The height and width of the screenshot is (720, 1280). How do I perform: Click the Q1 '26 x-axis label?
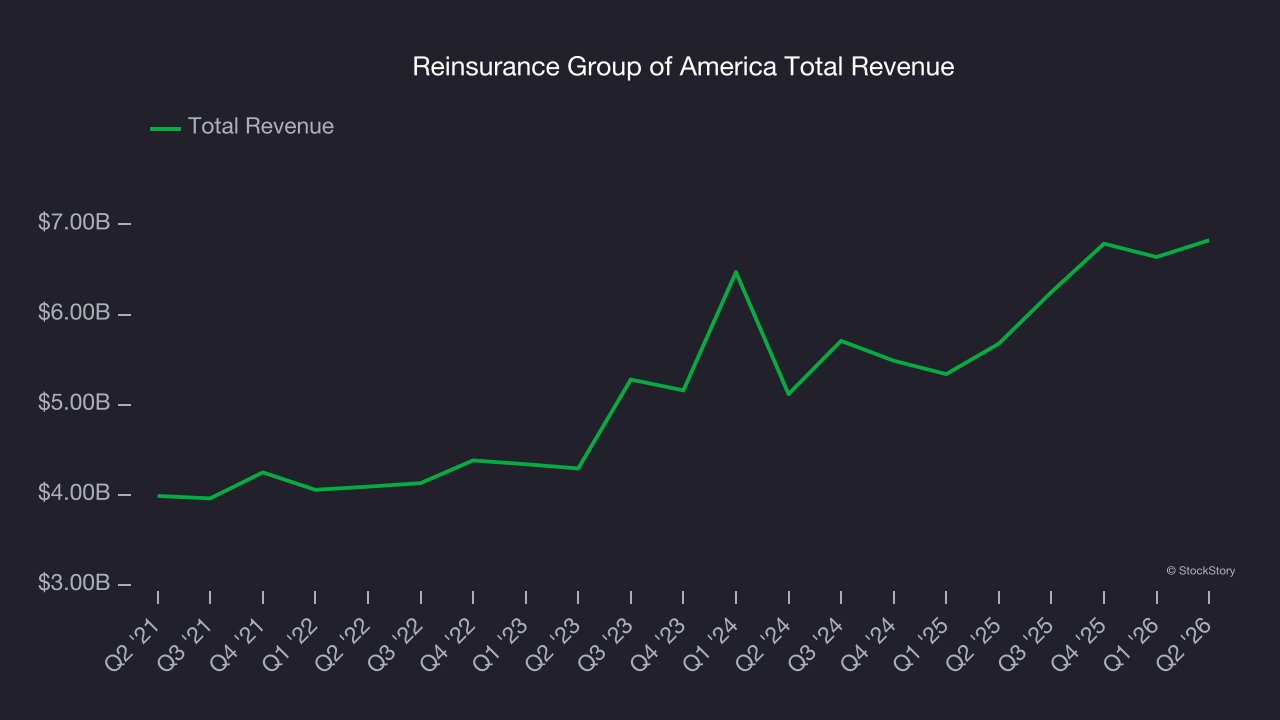(1132, 643)
